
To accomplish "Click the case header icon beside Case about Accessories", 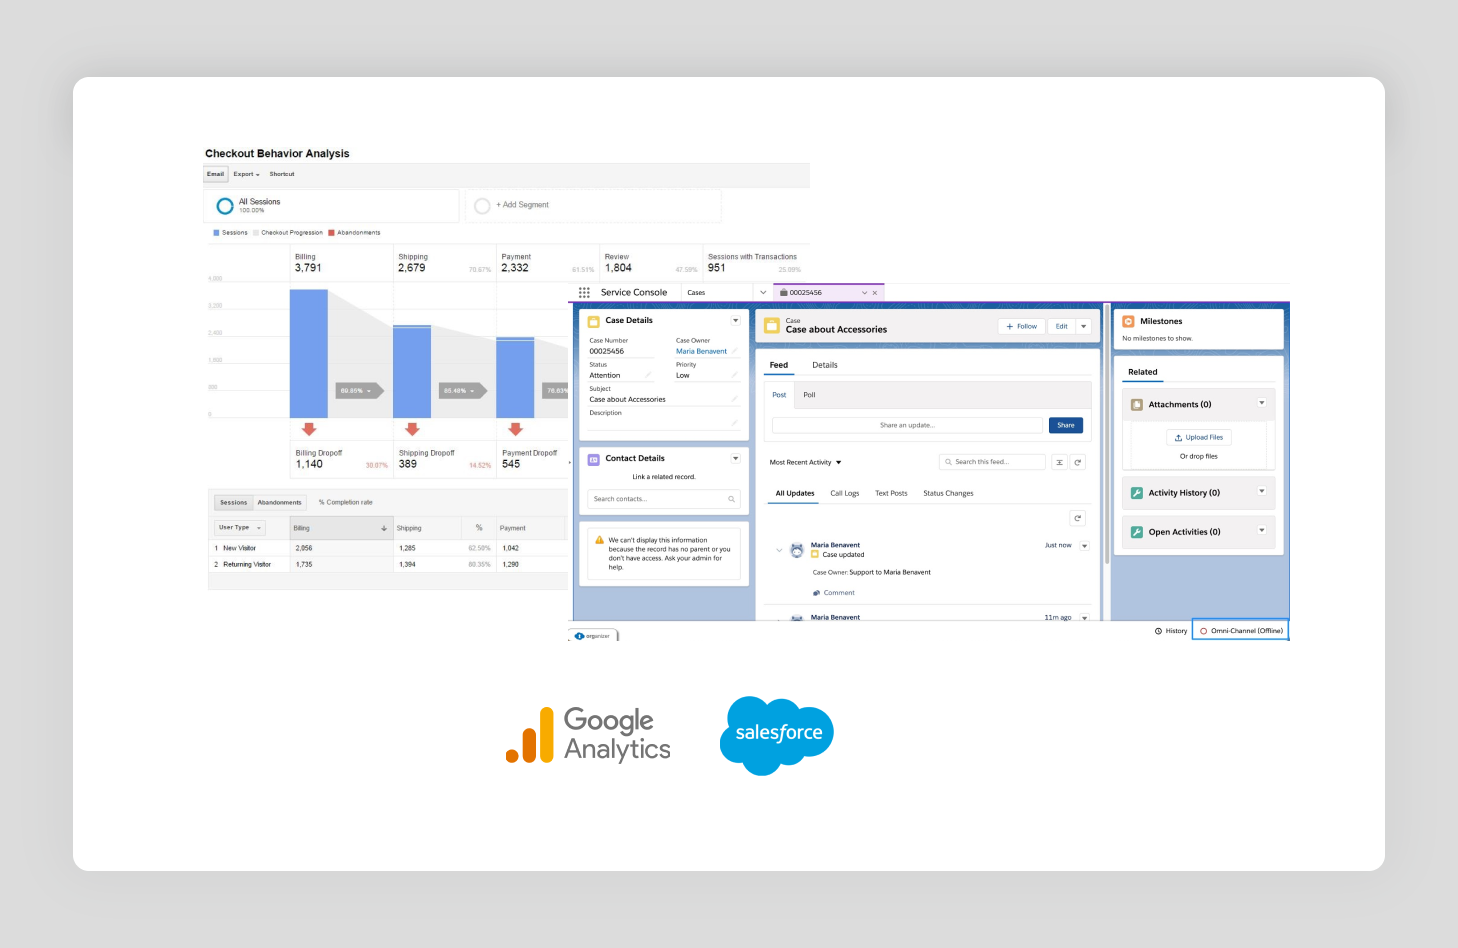I will point(771,326).
